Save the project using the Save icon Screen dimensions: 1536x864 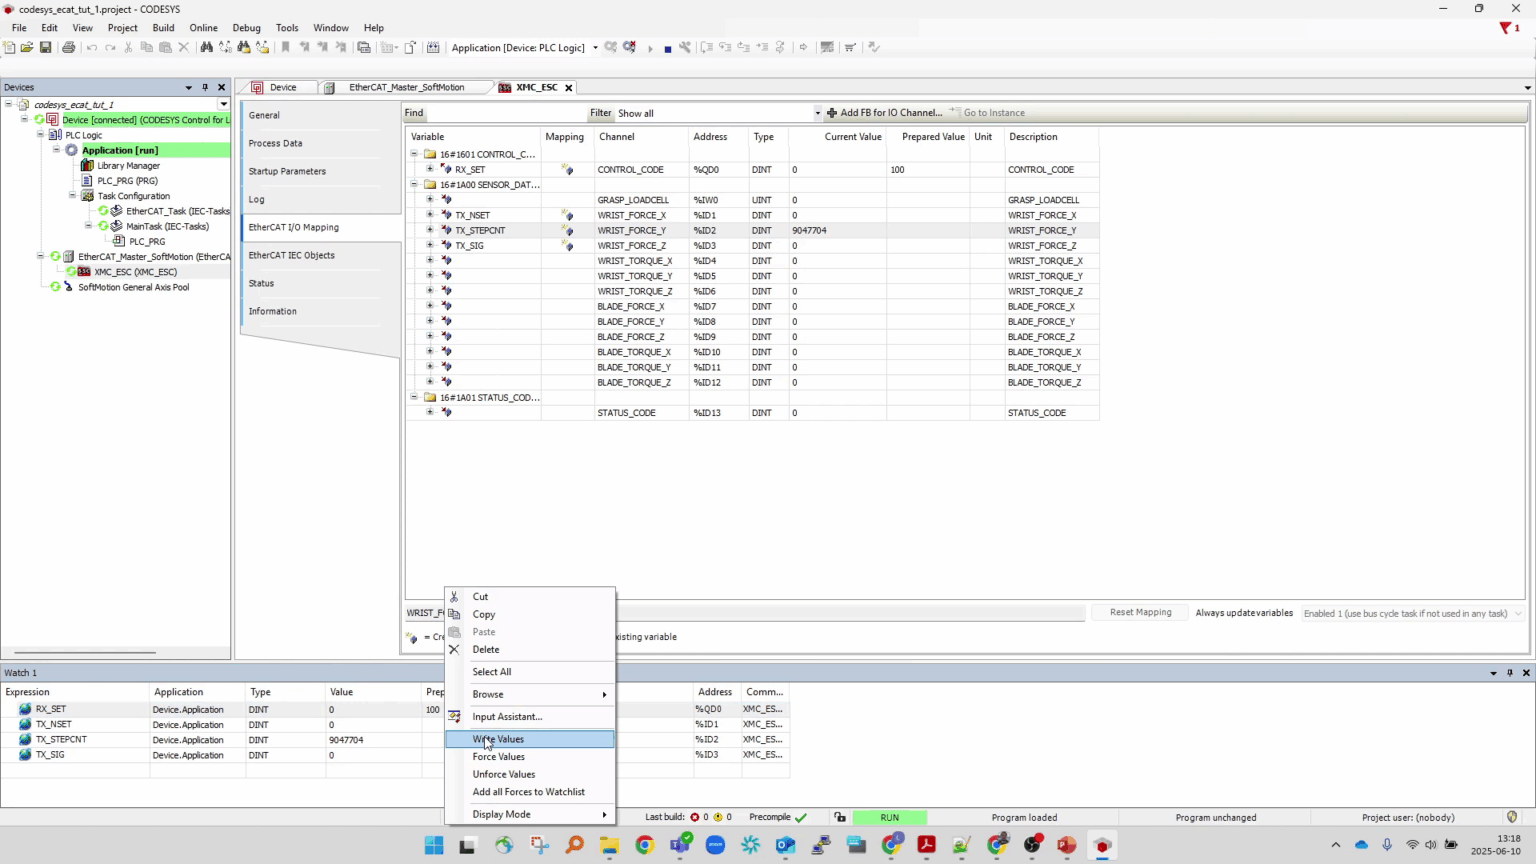tap(45, 47)
